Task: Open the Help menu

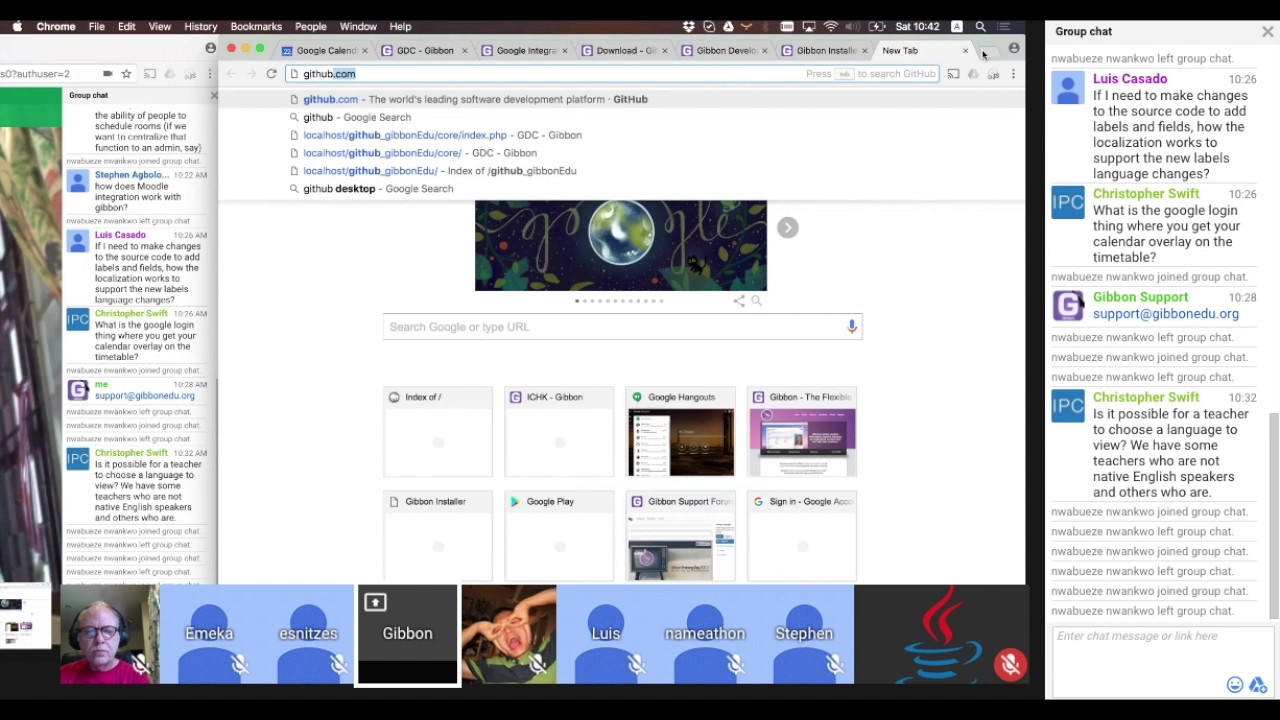Action: tap(400, 27)
